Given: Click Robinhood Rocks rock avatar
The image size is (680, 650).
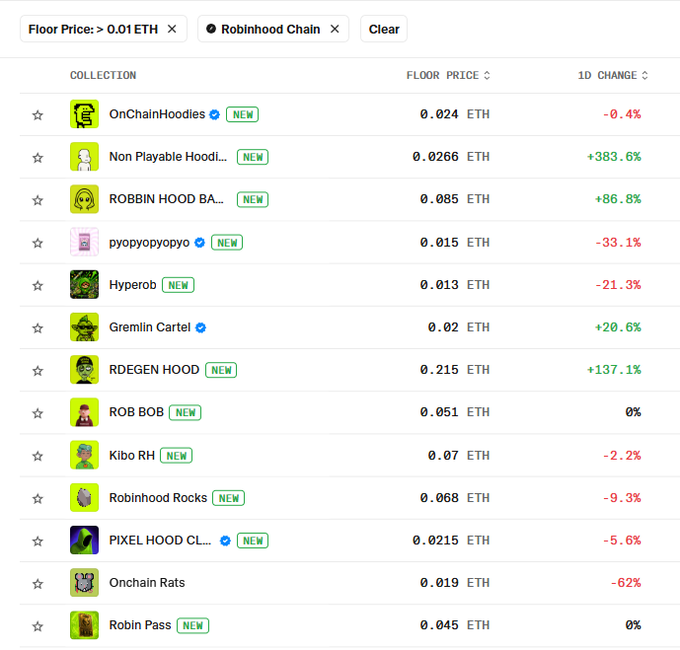Looking at the screenshot, I should click(84, 497).
